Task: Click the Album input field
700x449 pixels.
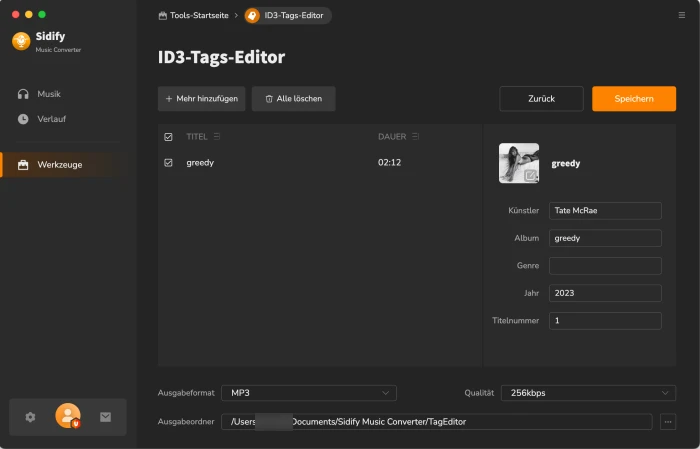Action: click(605, 238)
